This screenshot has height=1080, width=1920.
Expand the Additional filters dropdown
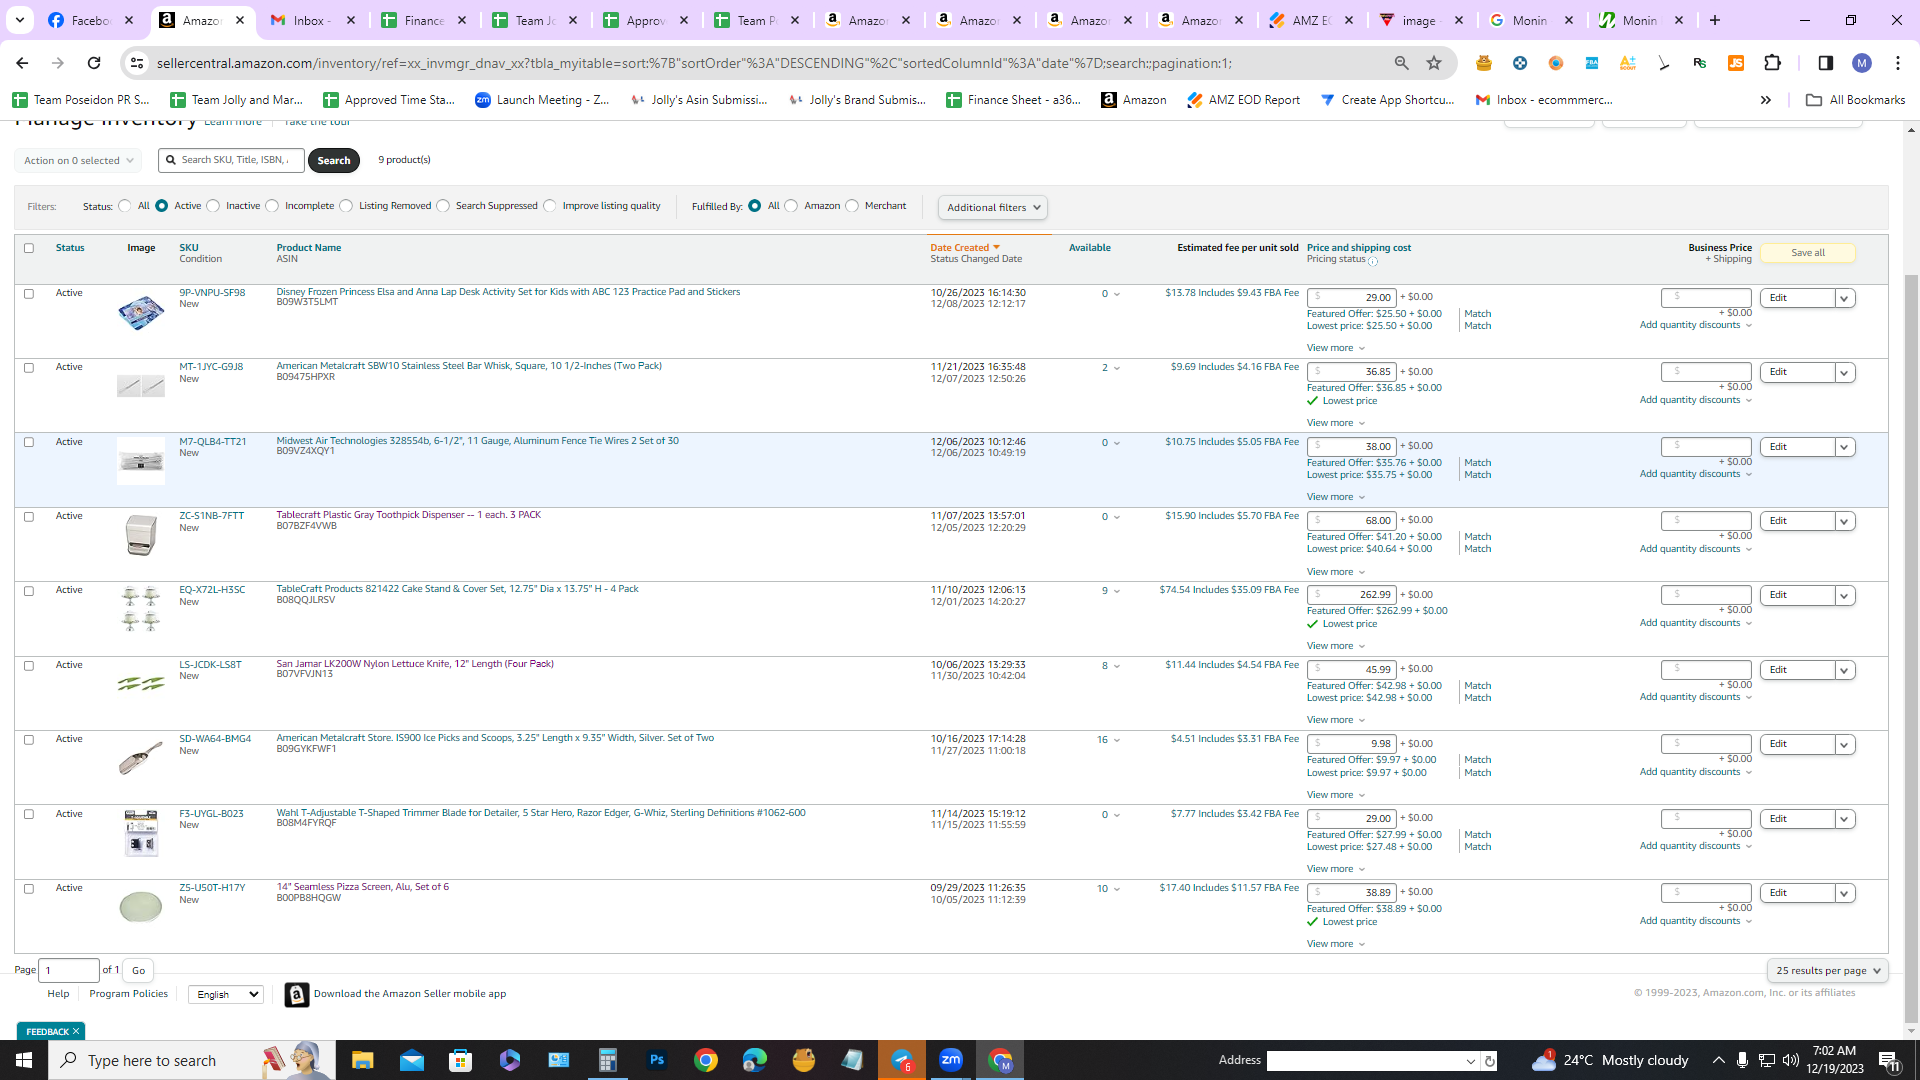(x=993, y=208)
